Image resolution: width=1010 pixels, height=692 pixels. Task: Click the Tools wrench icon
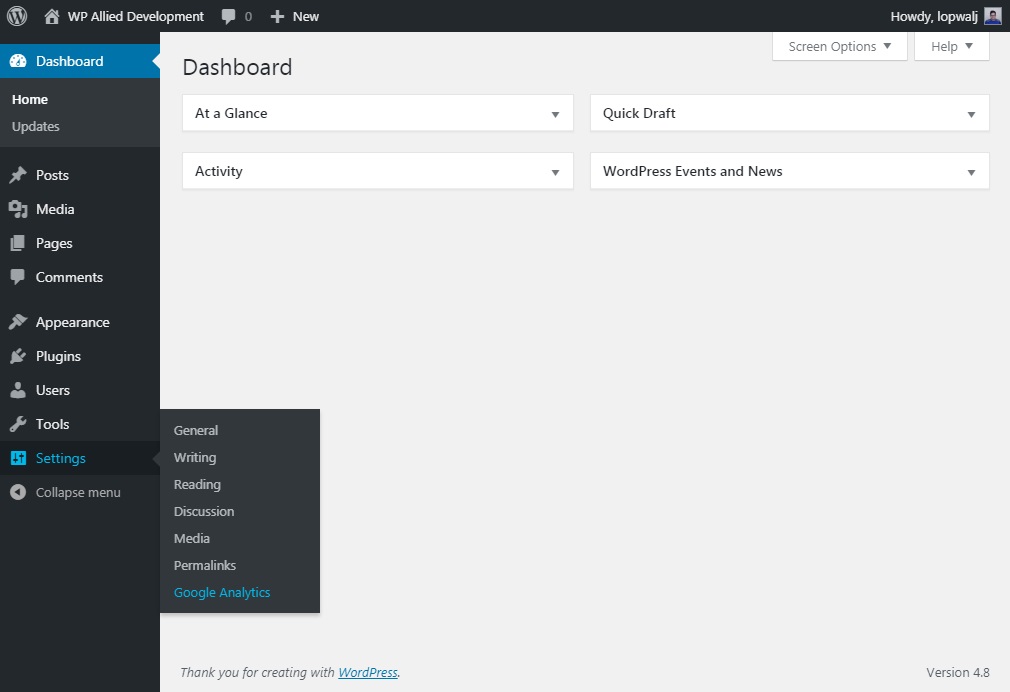18,424
